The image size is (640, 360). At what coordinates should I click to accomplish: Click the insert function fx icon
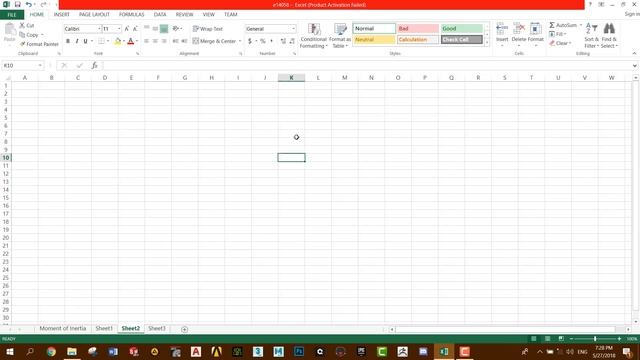pos(94,65)
